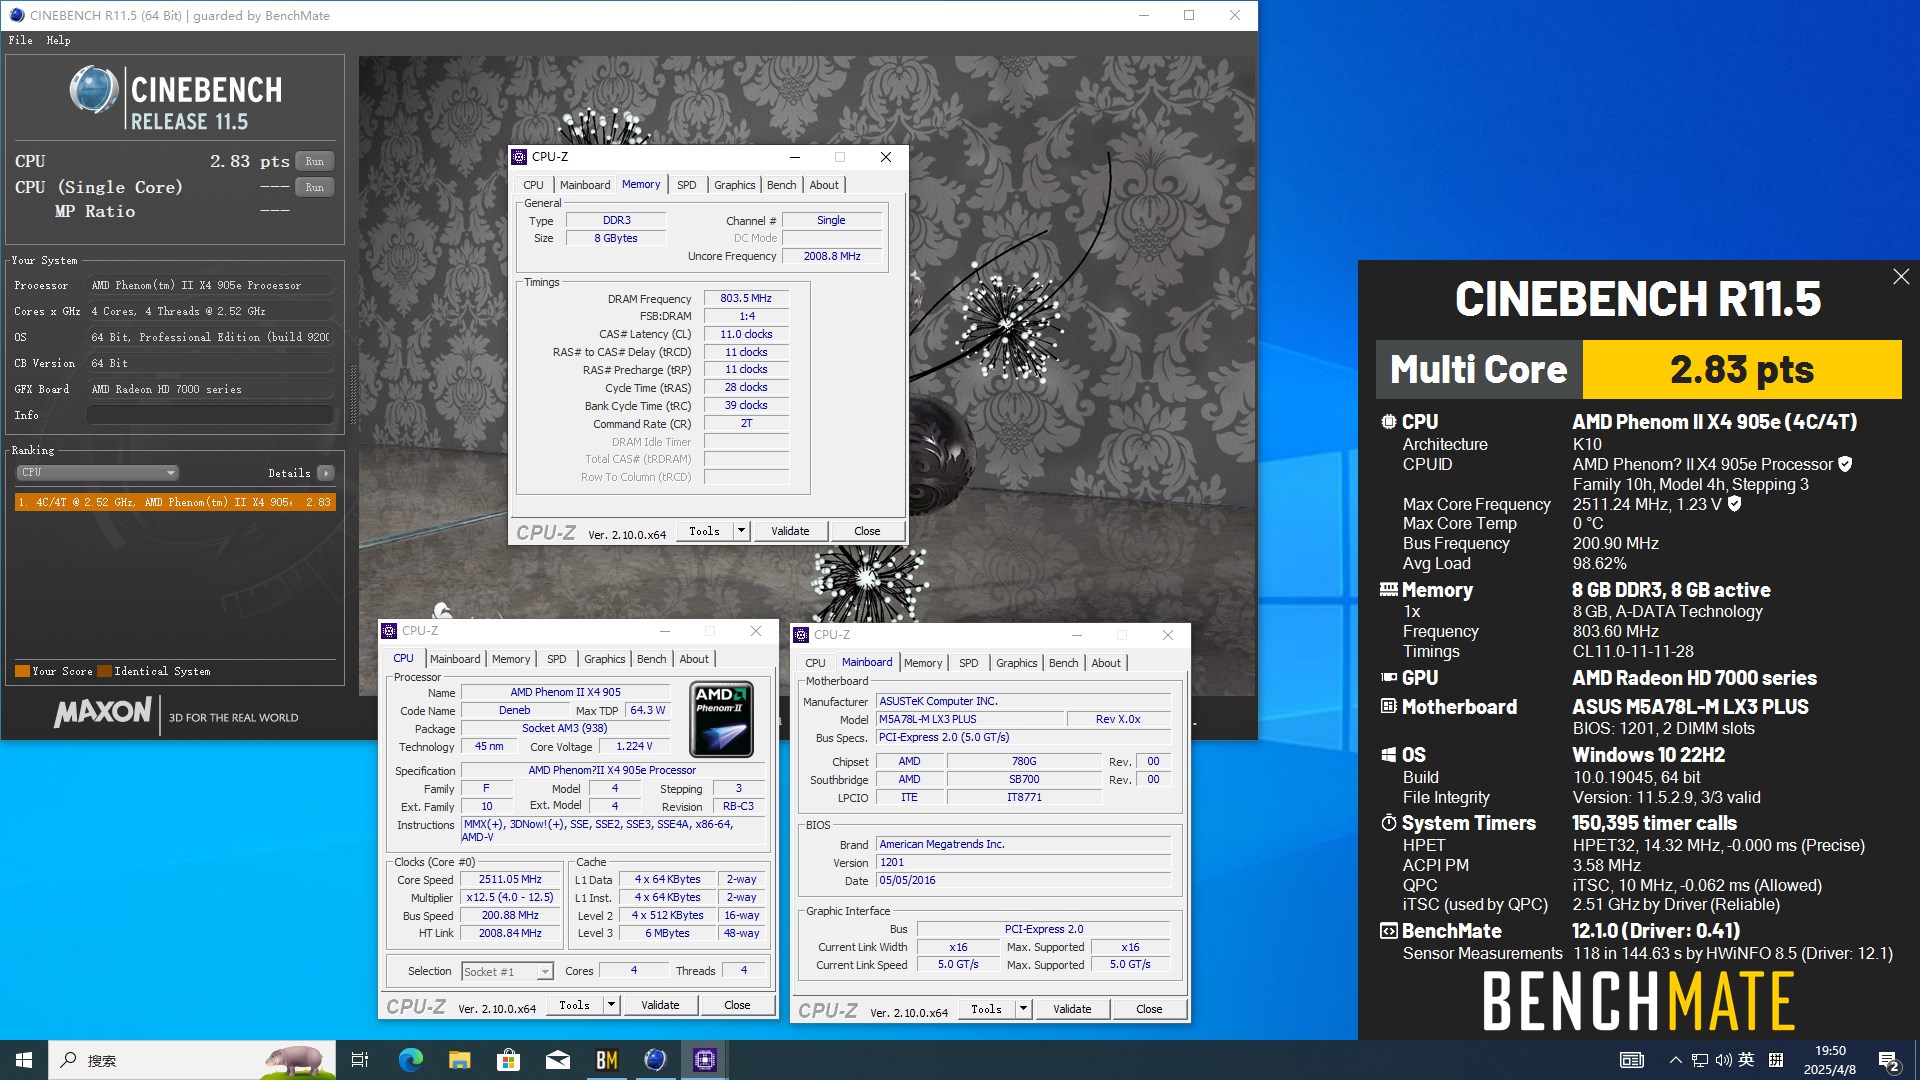The height and width of the screenshot is (1080, 1920).
Task: Click Cinebench logo sphere icon
Action: click(x=94, y=90)
